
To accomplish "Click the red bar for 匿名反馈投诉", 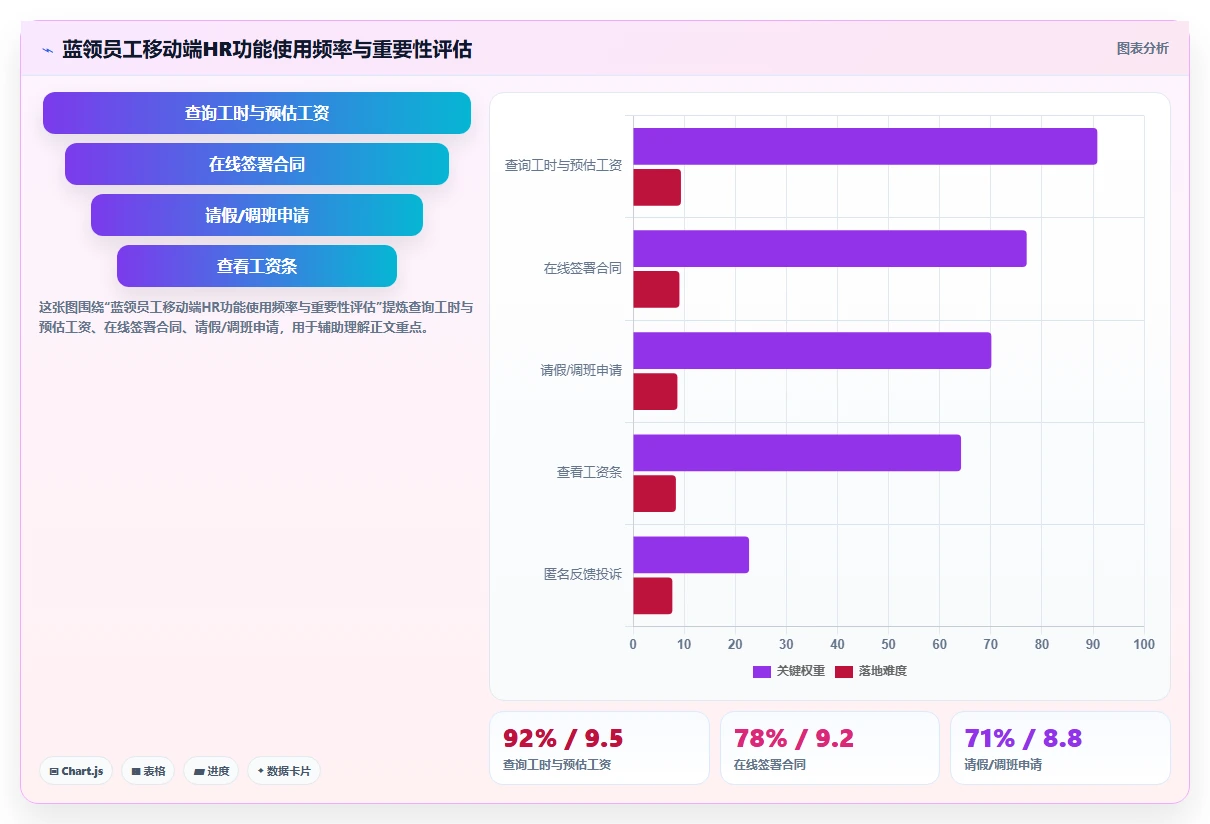I will pos(652,596).
